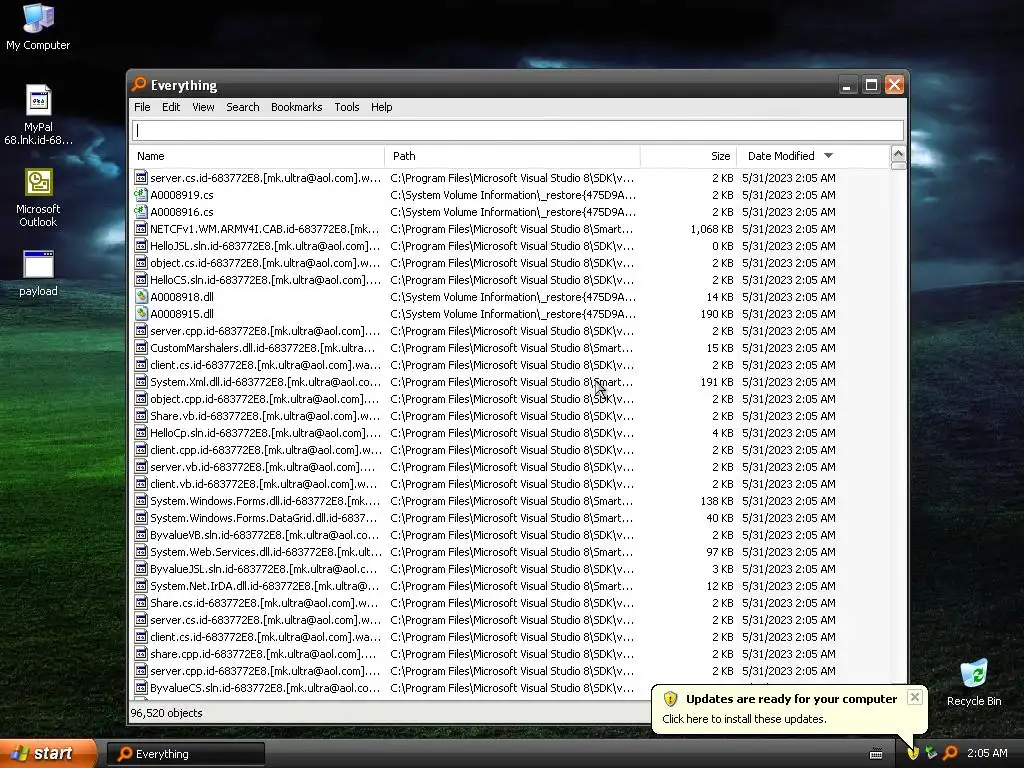Click the icon of NETCFv1.WM.ARMV4I.CAB file
This screenshot has width=1024, height=768.
(140, 229)
